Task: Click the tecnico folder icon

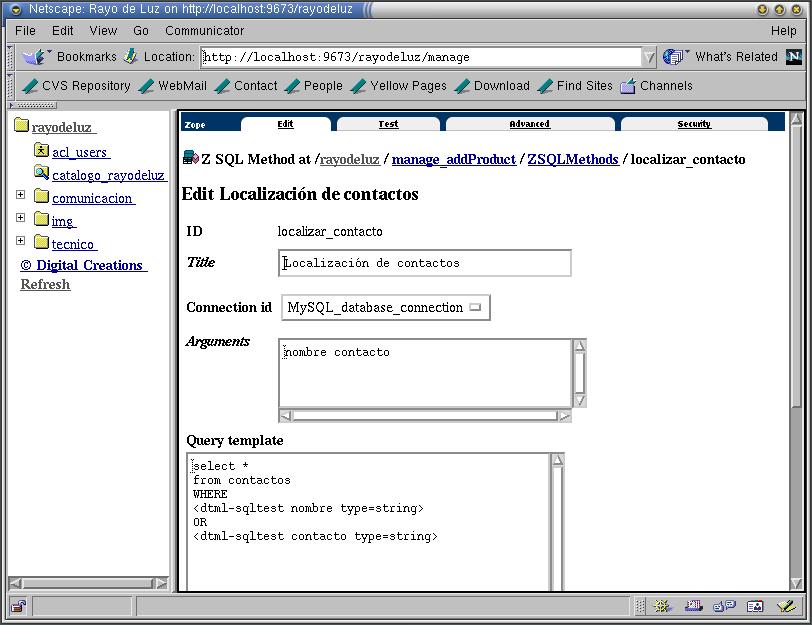Action: click(41, 241)
